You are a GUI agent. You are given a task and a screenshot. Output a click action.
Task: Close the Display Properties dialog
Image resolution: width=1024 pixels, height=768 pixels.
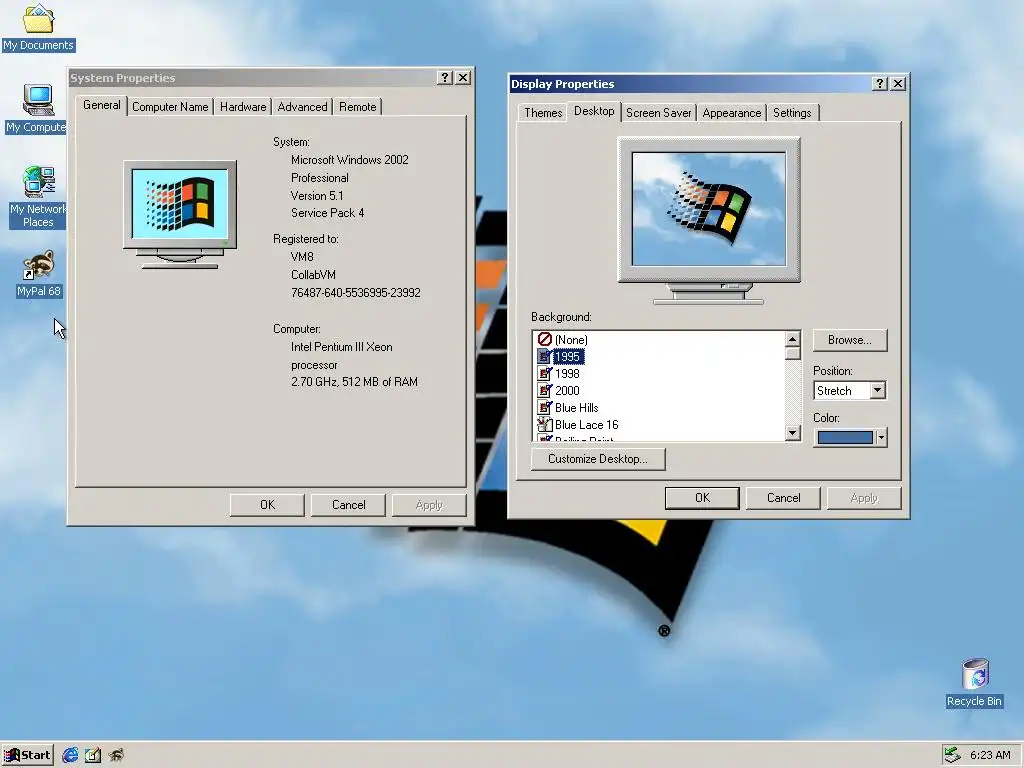click(x=898, y=84)
